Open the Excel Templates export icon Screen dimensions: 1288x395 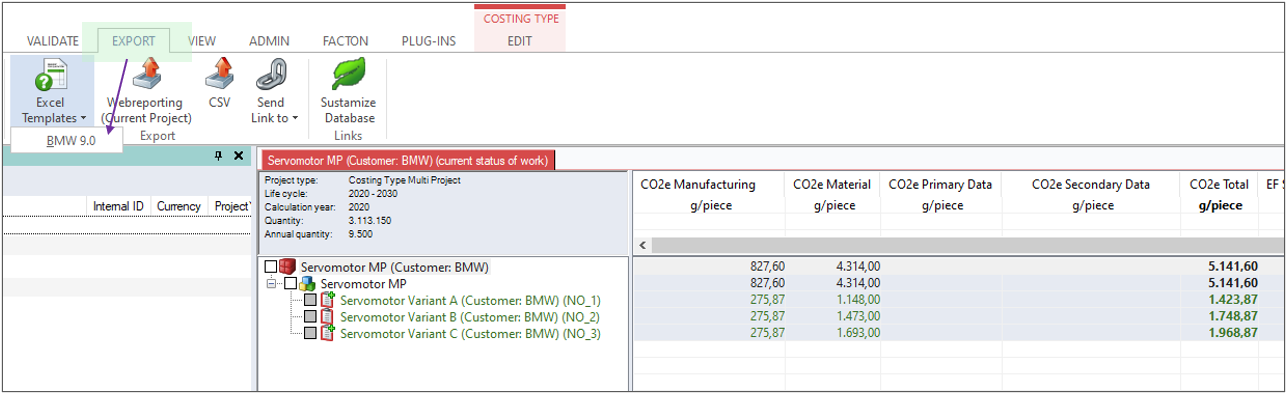50,75
